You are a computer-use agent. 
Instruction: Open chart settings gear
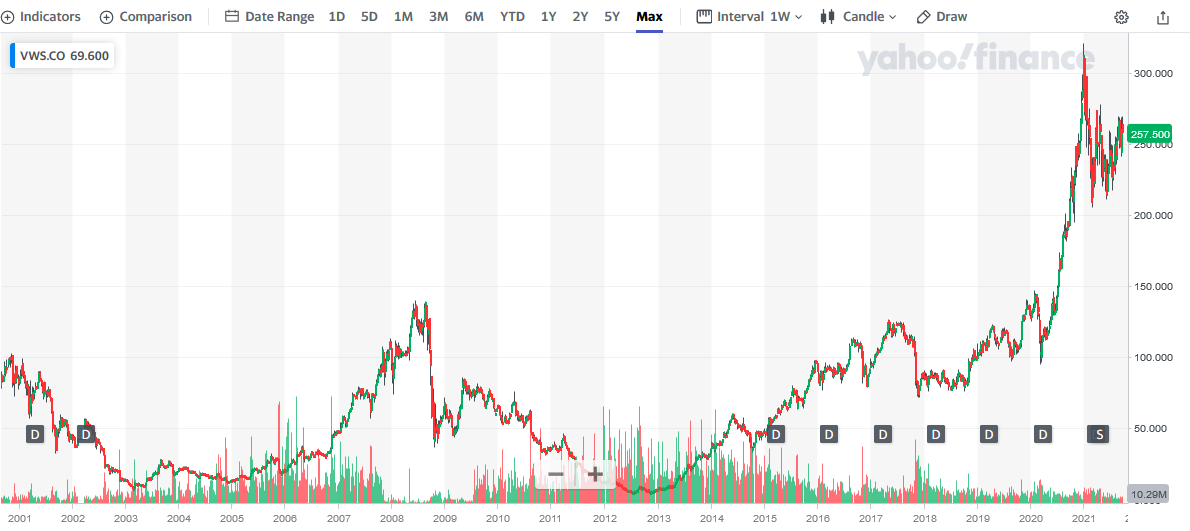tap(1122, 17)
